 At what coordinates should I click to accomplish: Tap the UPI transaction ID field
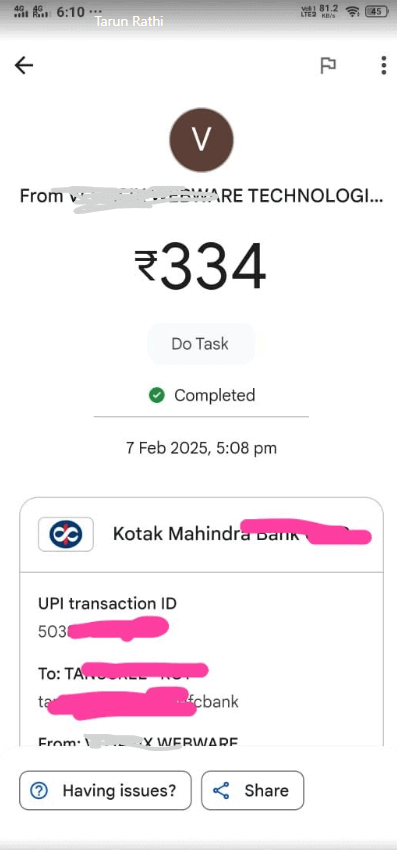[107, 617]
